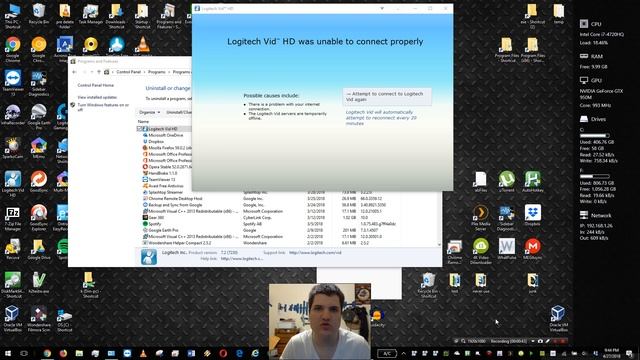This screenshot has height=360, width=640.
Task: Click C: drive usage bar in sidebar
Action: [x=595, y=136]
